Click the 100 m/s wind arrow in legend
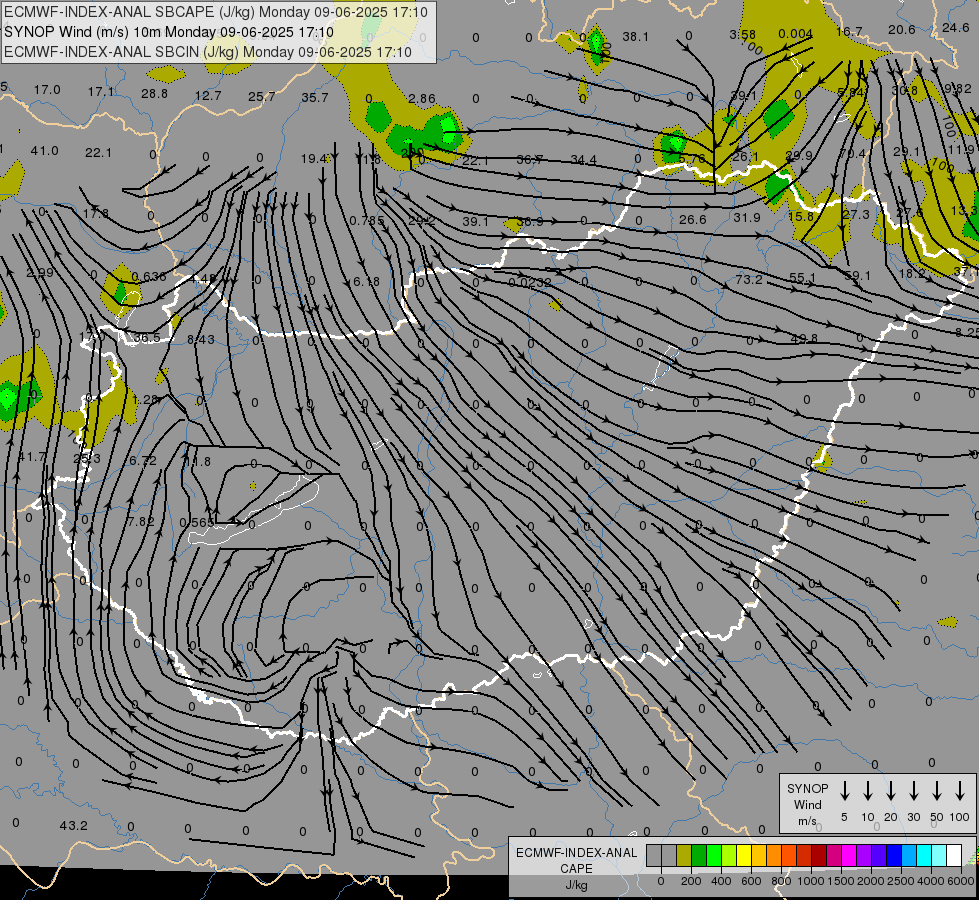Image resolution: width=979 pixels, height=900 pixels. tap(960, 791)
